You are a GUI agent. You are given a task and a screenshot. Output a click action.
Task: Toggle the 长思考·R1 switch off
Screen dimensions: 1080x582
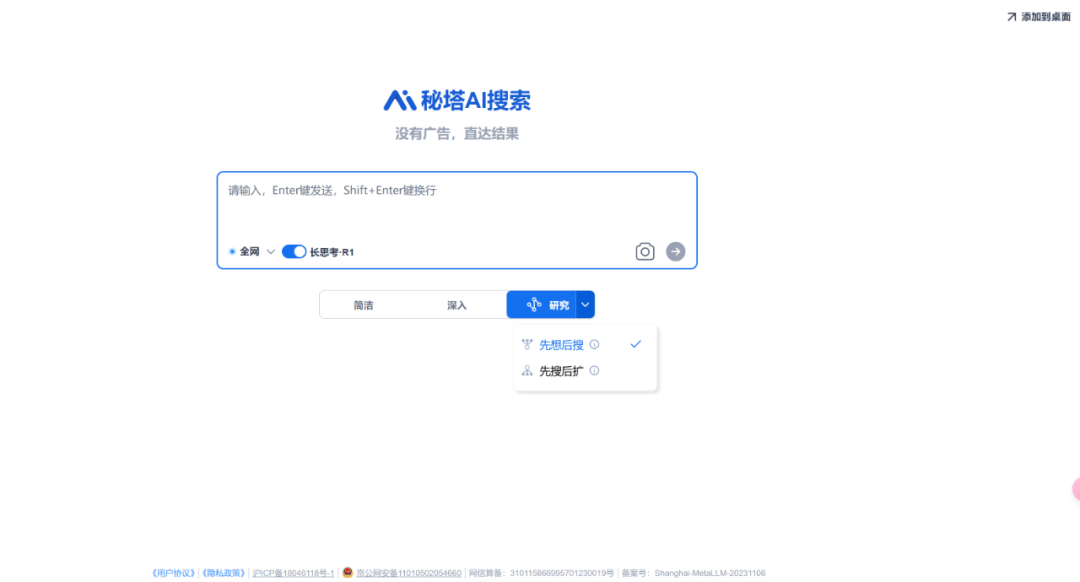click(294, 251)
